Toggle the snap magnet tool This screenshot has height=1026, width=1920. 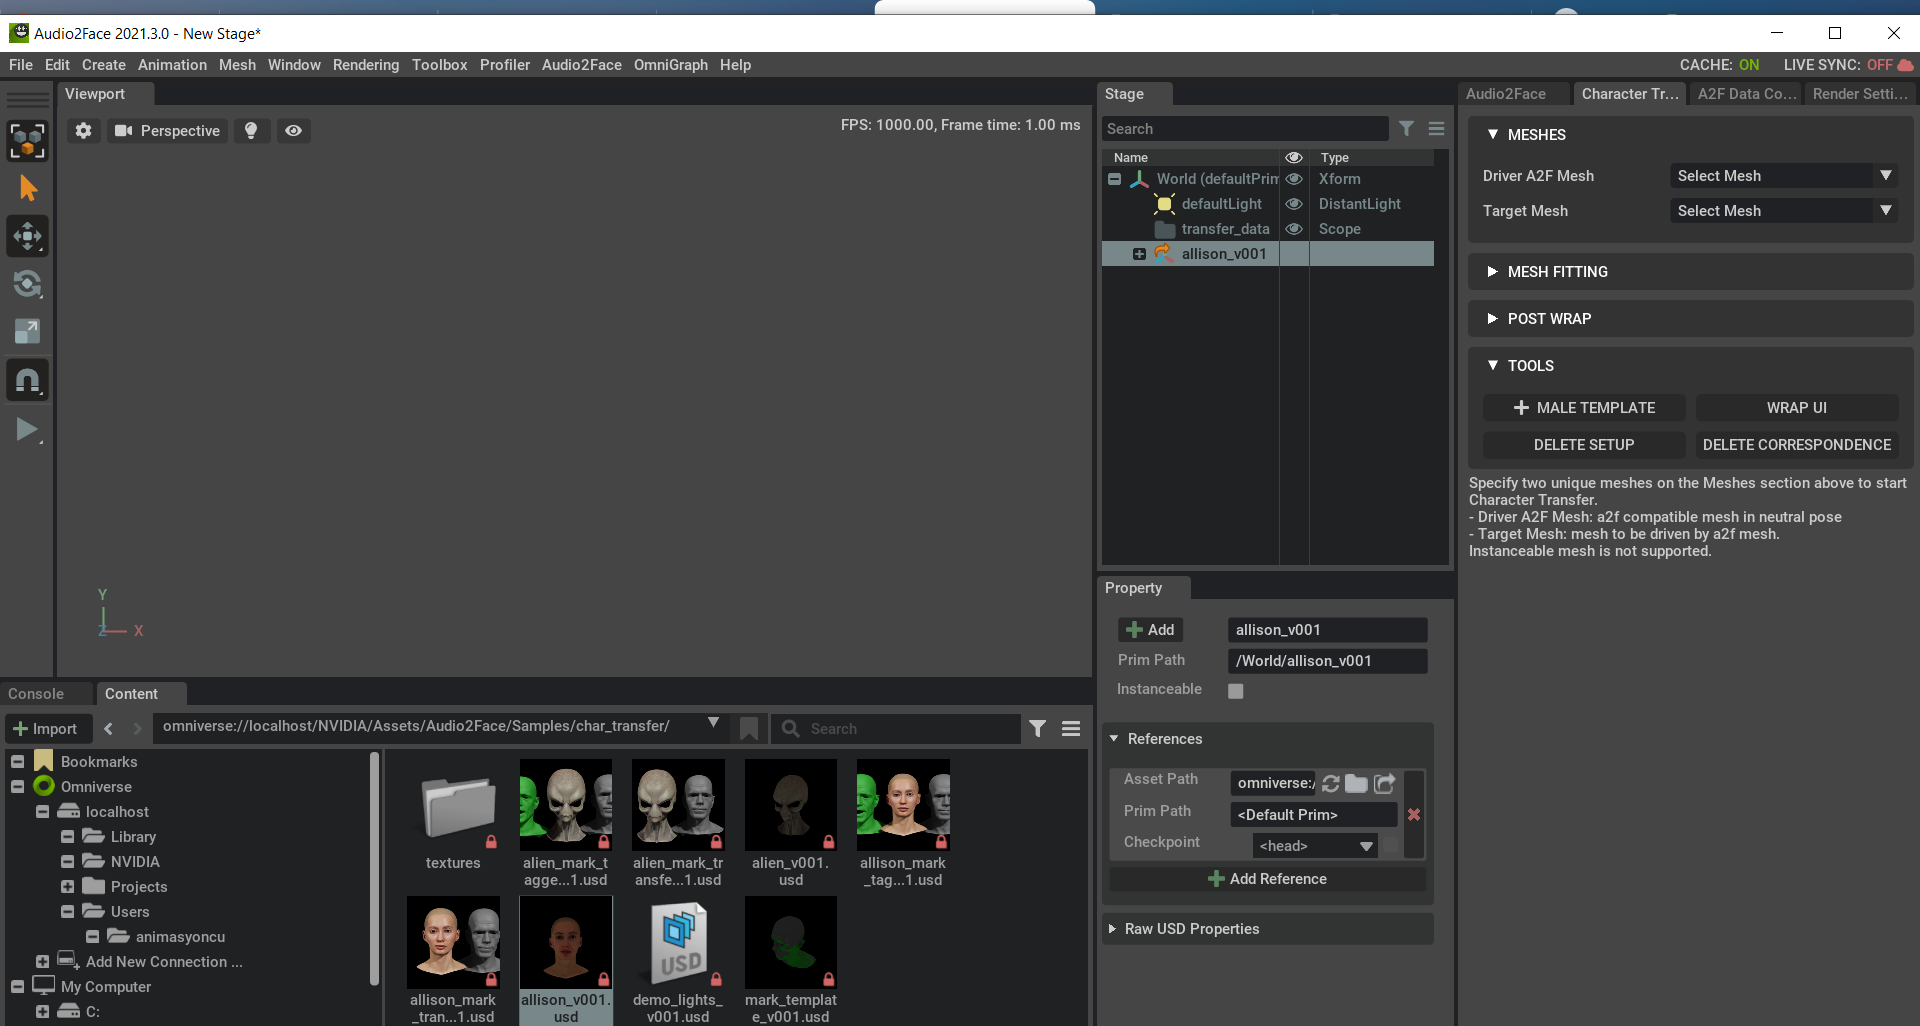(x=28, y=380)
